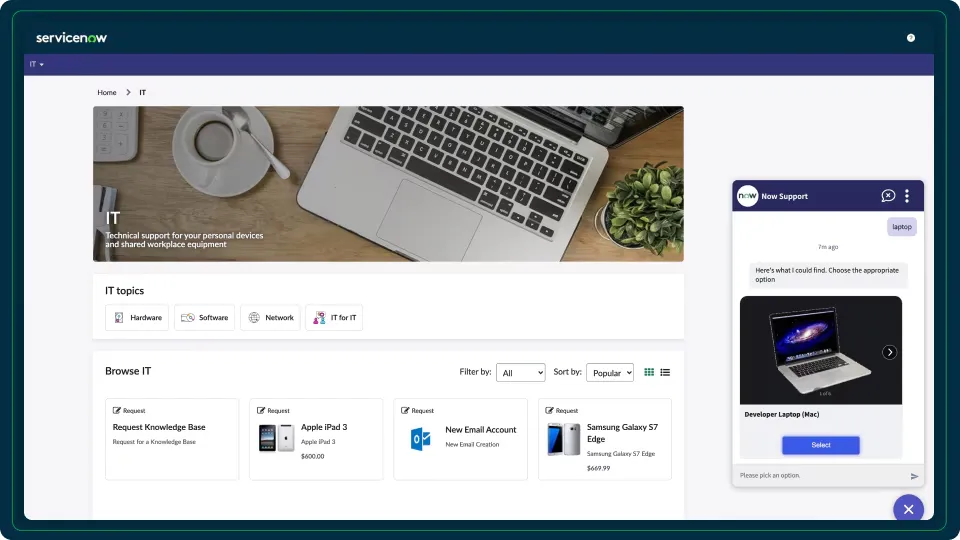Click the chat message input field
960x540 pixels.
pos(820,476)
